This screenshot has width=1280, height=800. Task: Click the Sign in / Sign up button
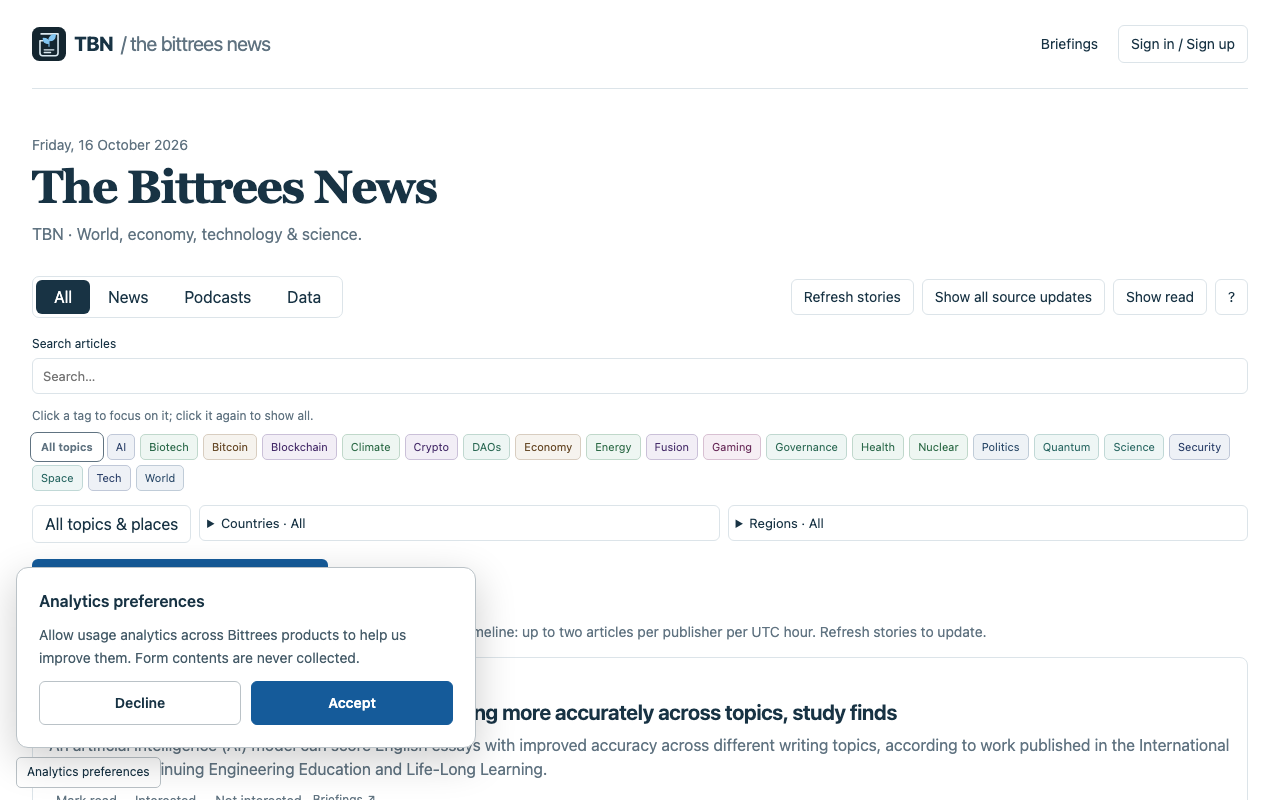point(1183,44)
